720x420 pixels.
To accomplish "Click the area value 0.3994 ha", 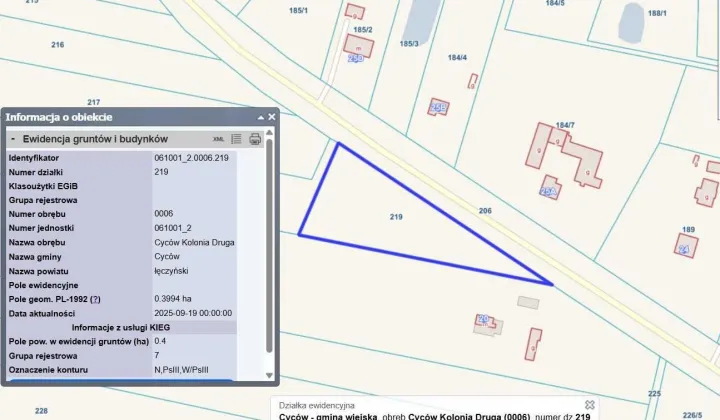I will click(x=173, y=299).
